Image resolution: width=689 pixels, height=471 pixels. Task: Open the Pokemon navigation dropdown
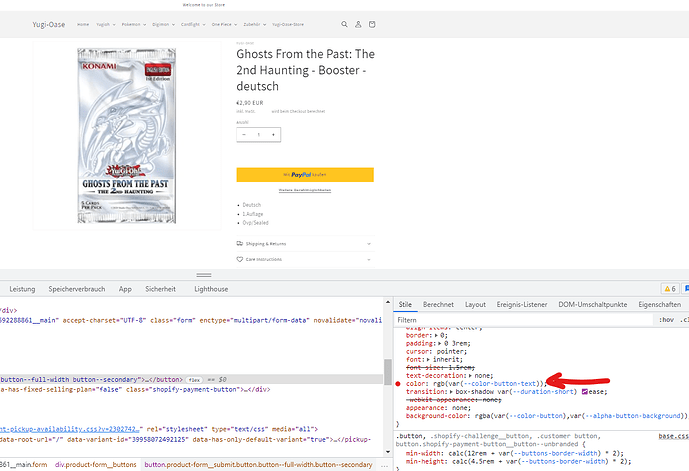click(131, 24)
